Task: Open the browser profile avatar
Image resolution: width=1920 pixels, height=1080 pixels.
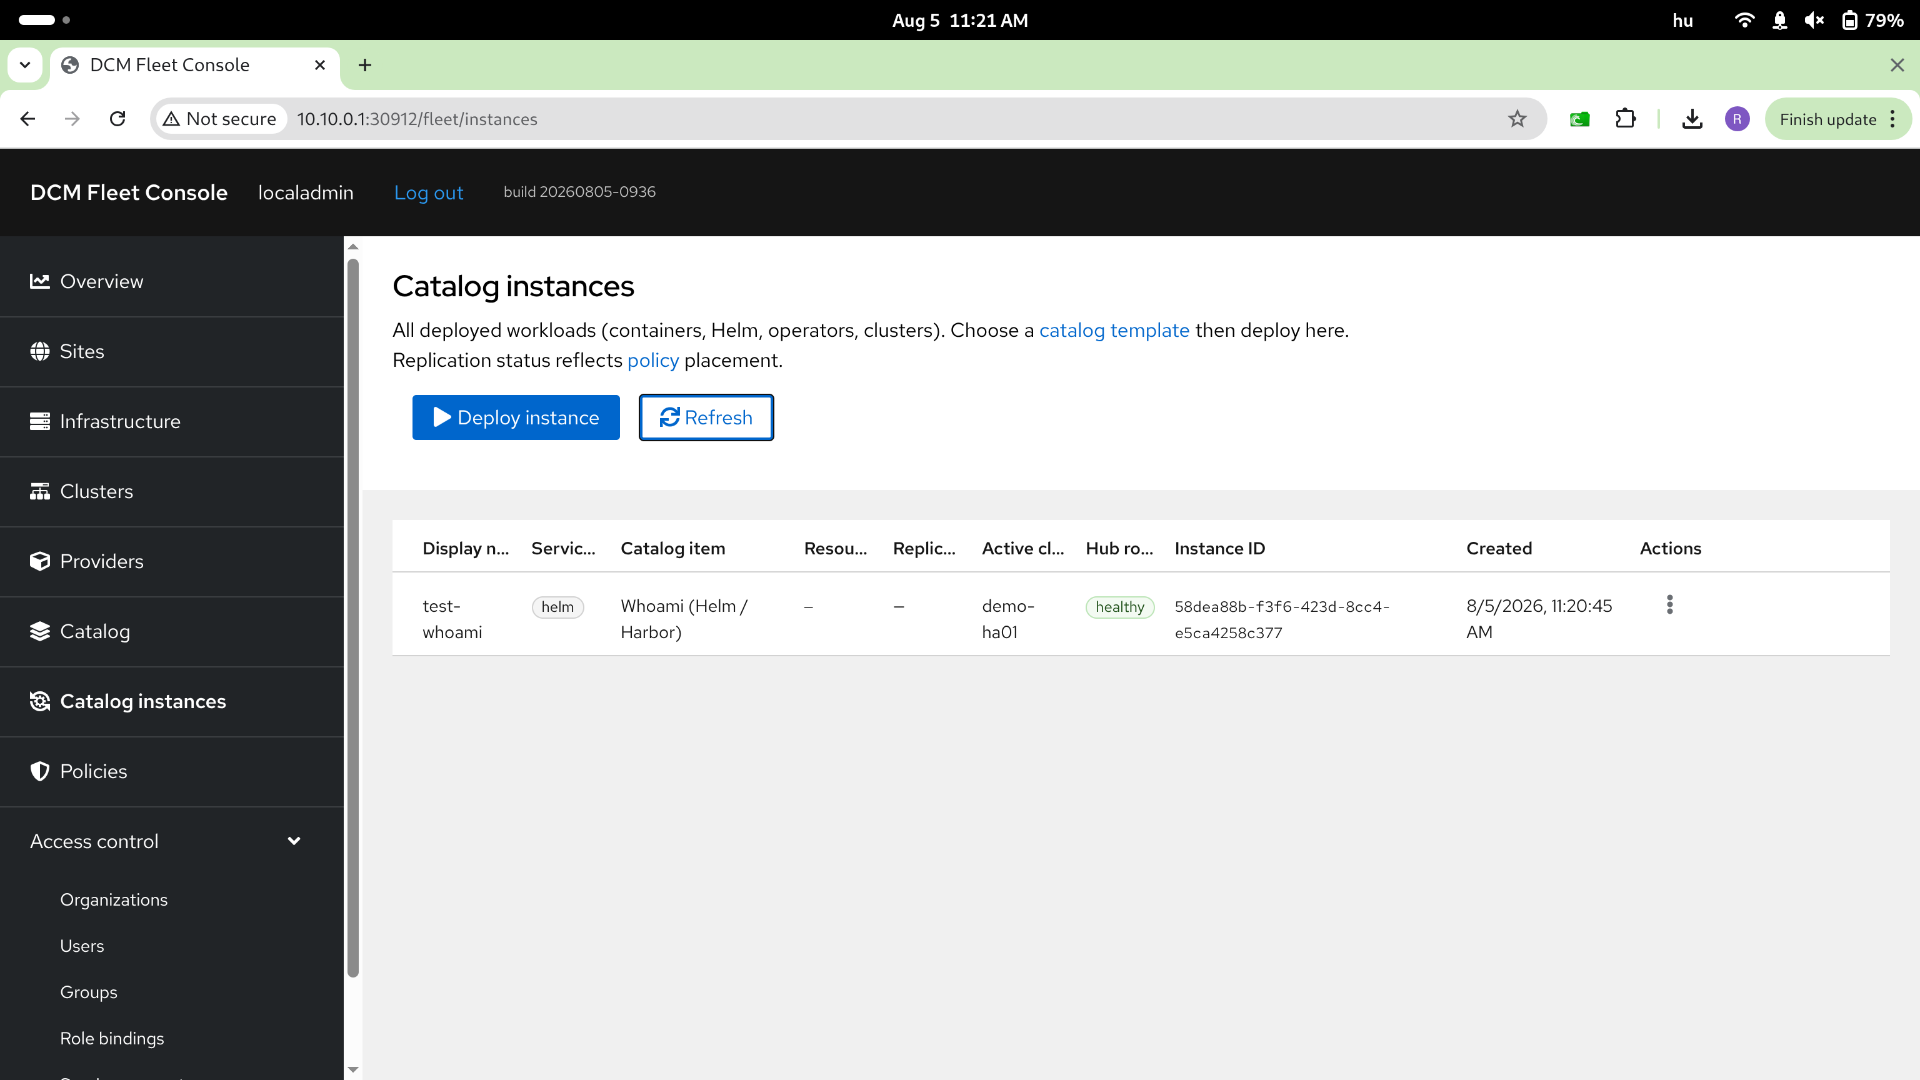Action: pyautogui.click(x=1737, y=119)
